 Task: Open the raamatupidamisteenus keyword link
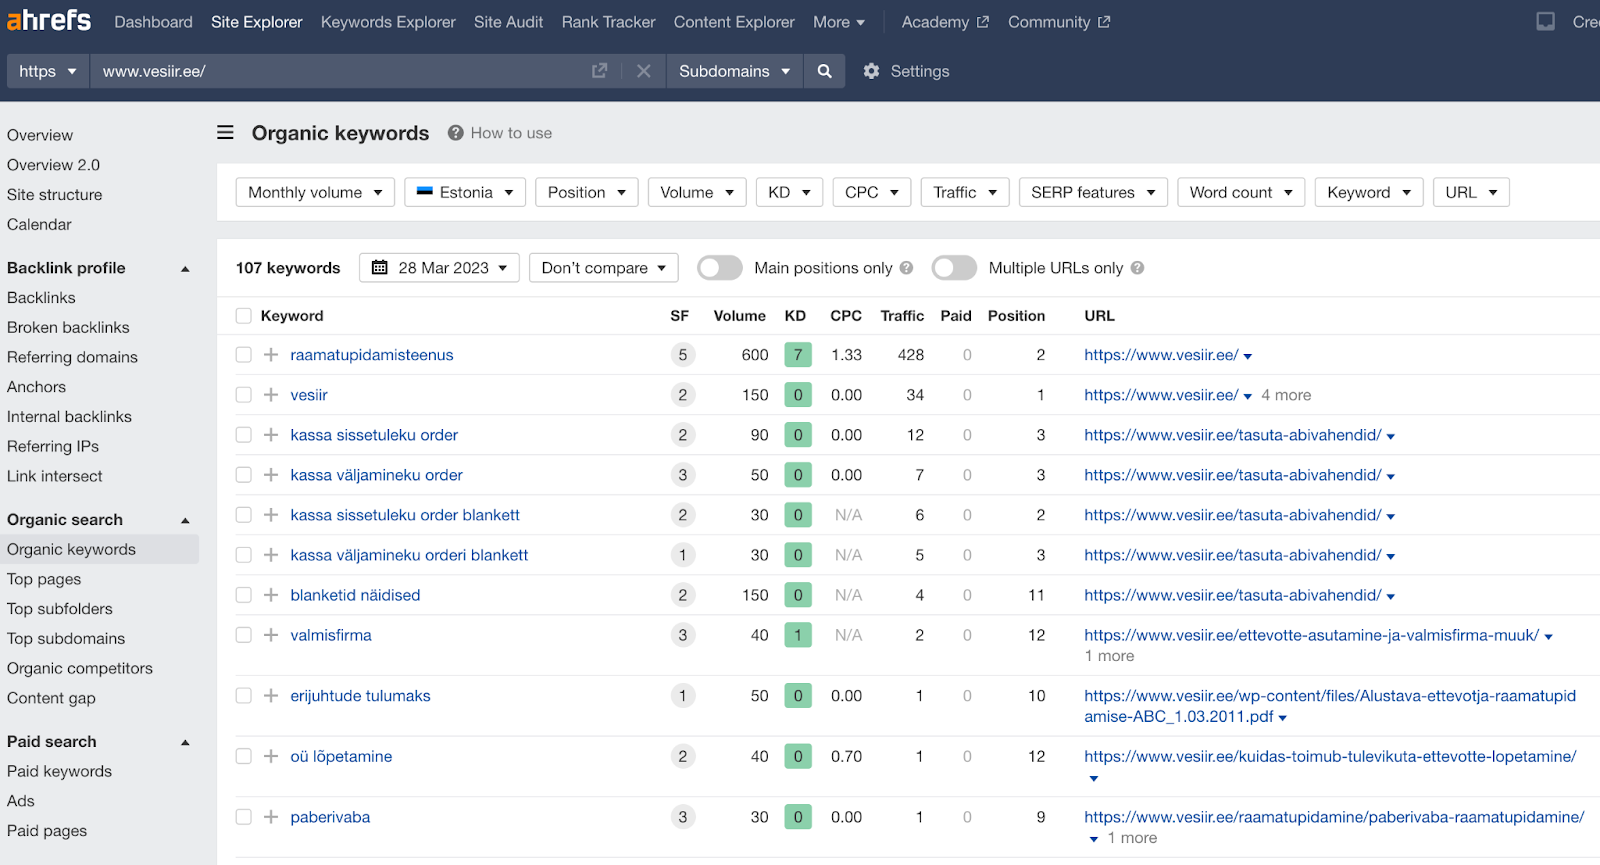tap(372, 355)
